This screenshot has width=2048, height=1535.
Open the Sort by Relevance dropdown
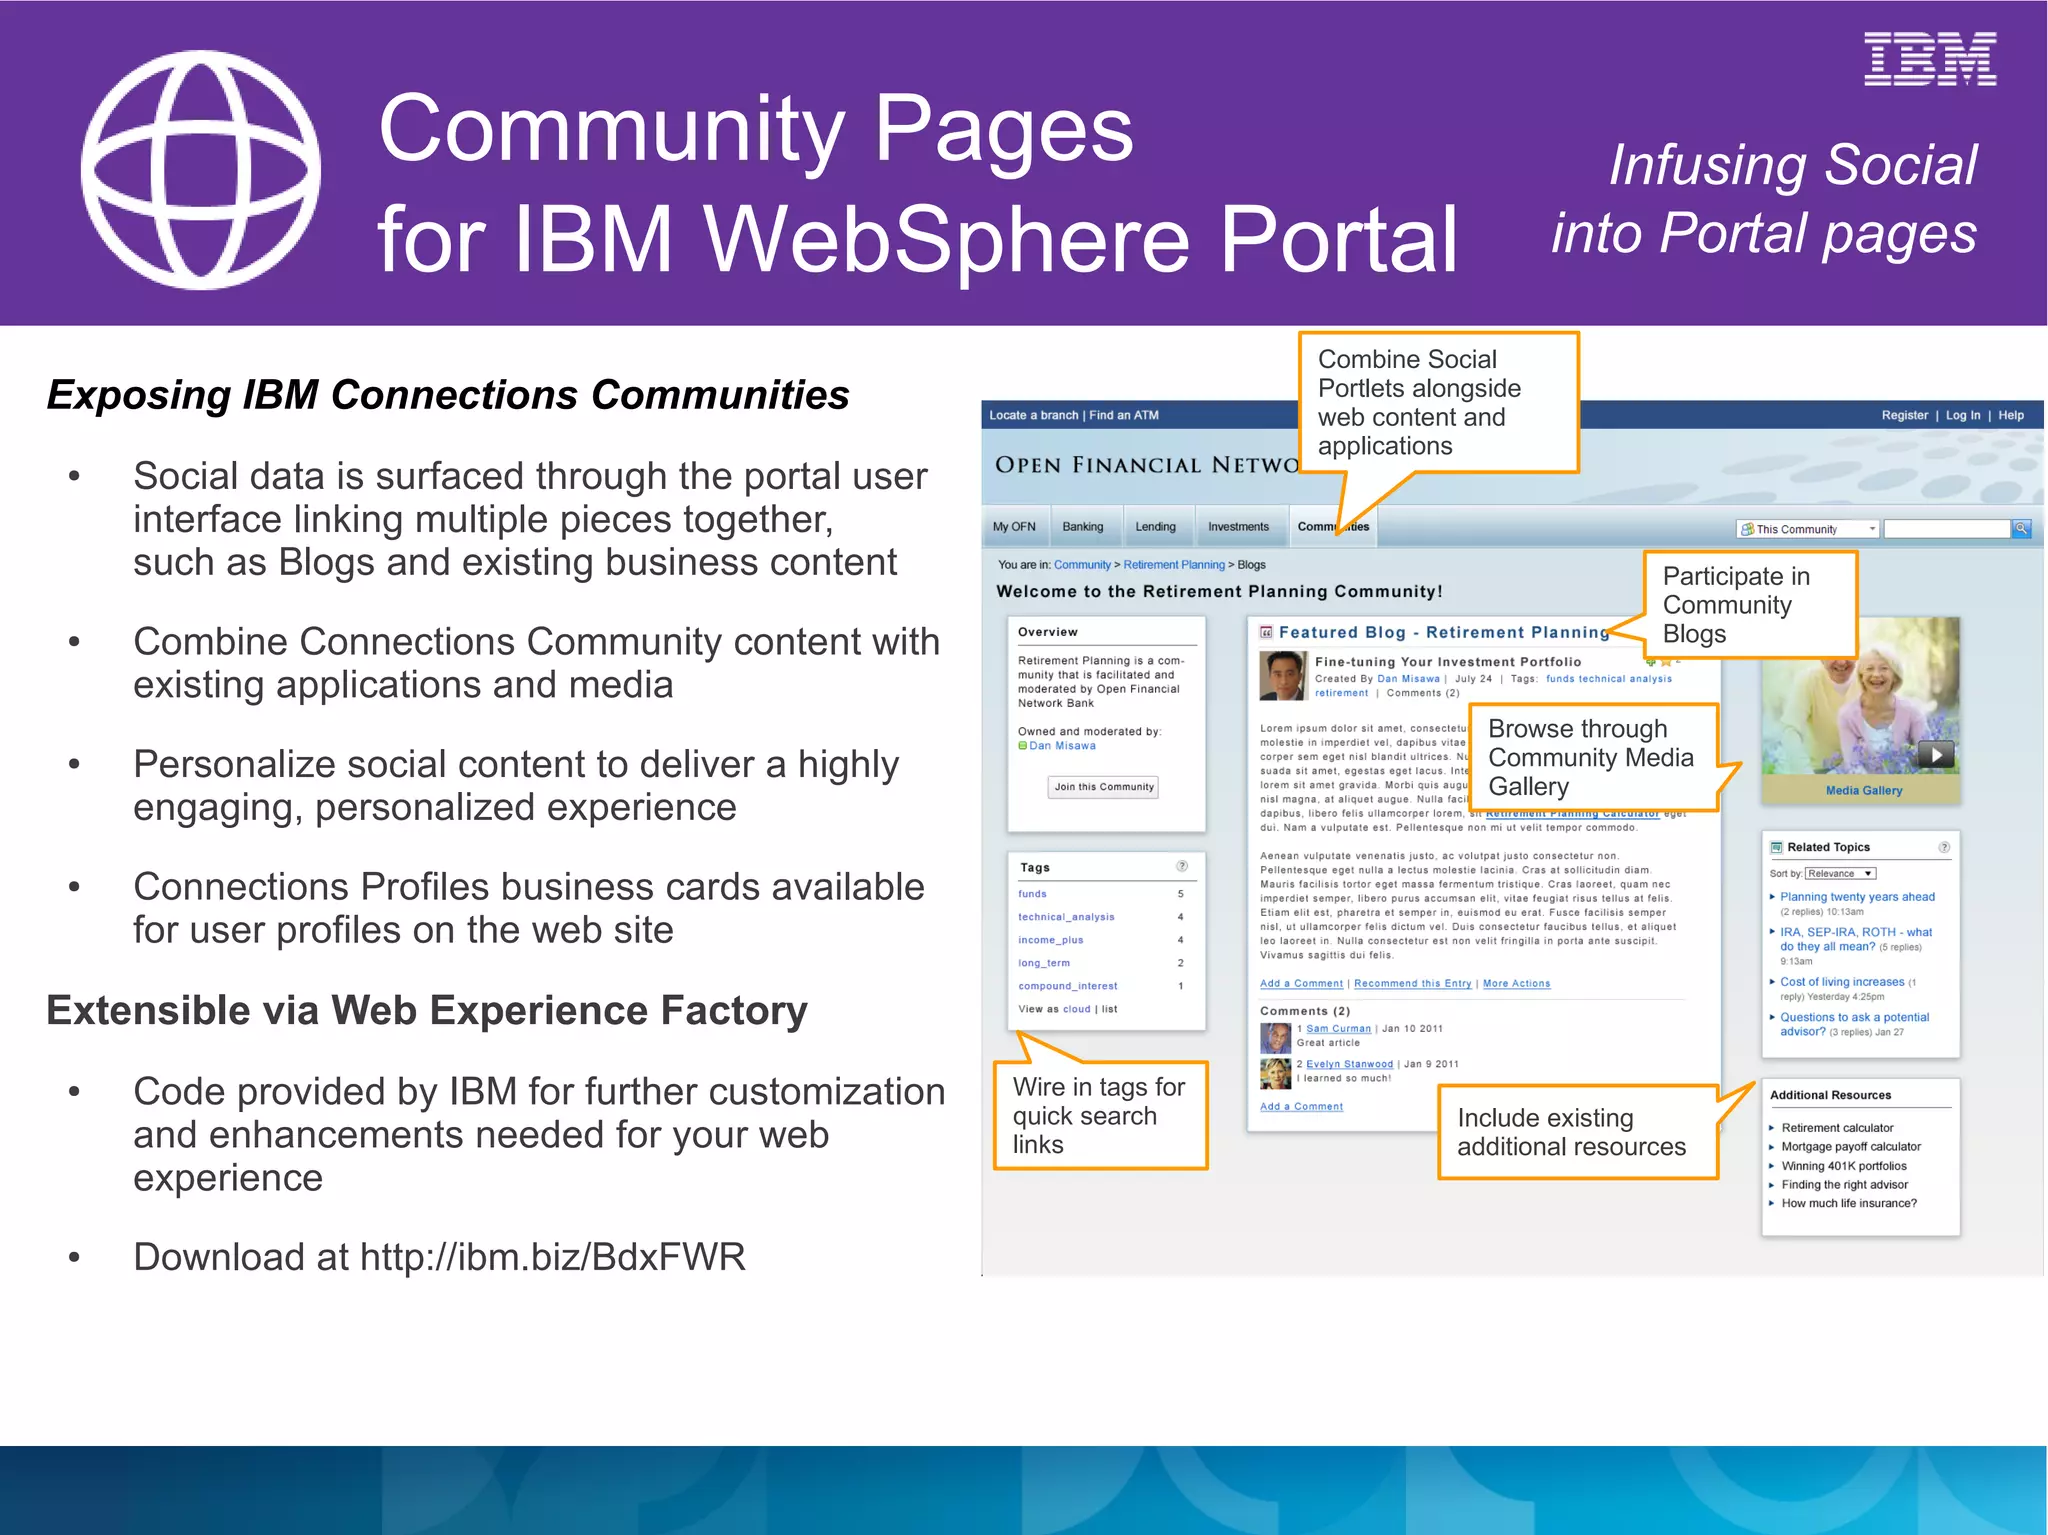[1840, 874]
